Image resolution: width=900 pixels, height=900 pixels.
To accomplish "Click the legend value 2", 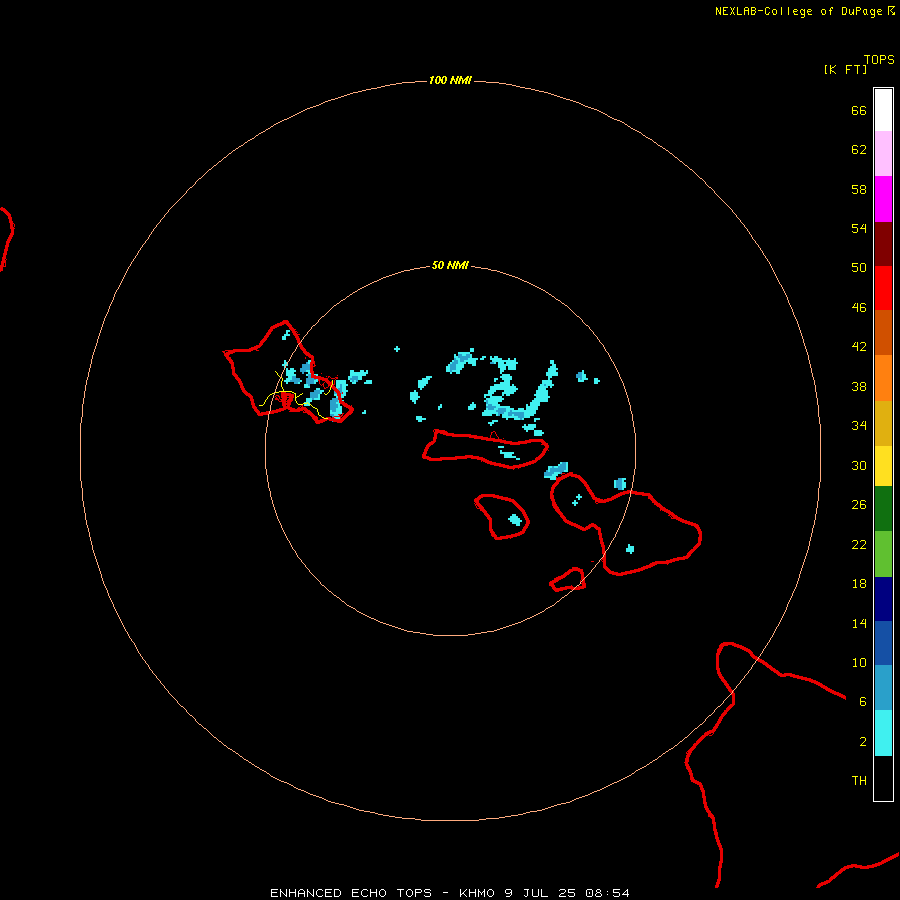I will point(862,742).
